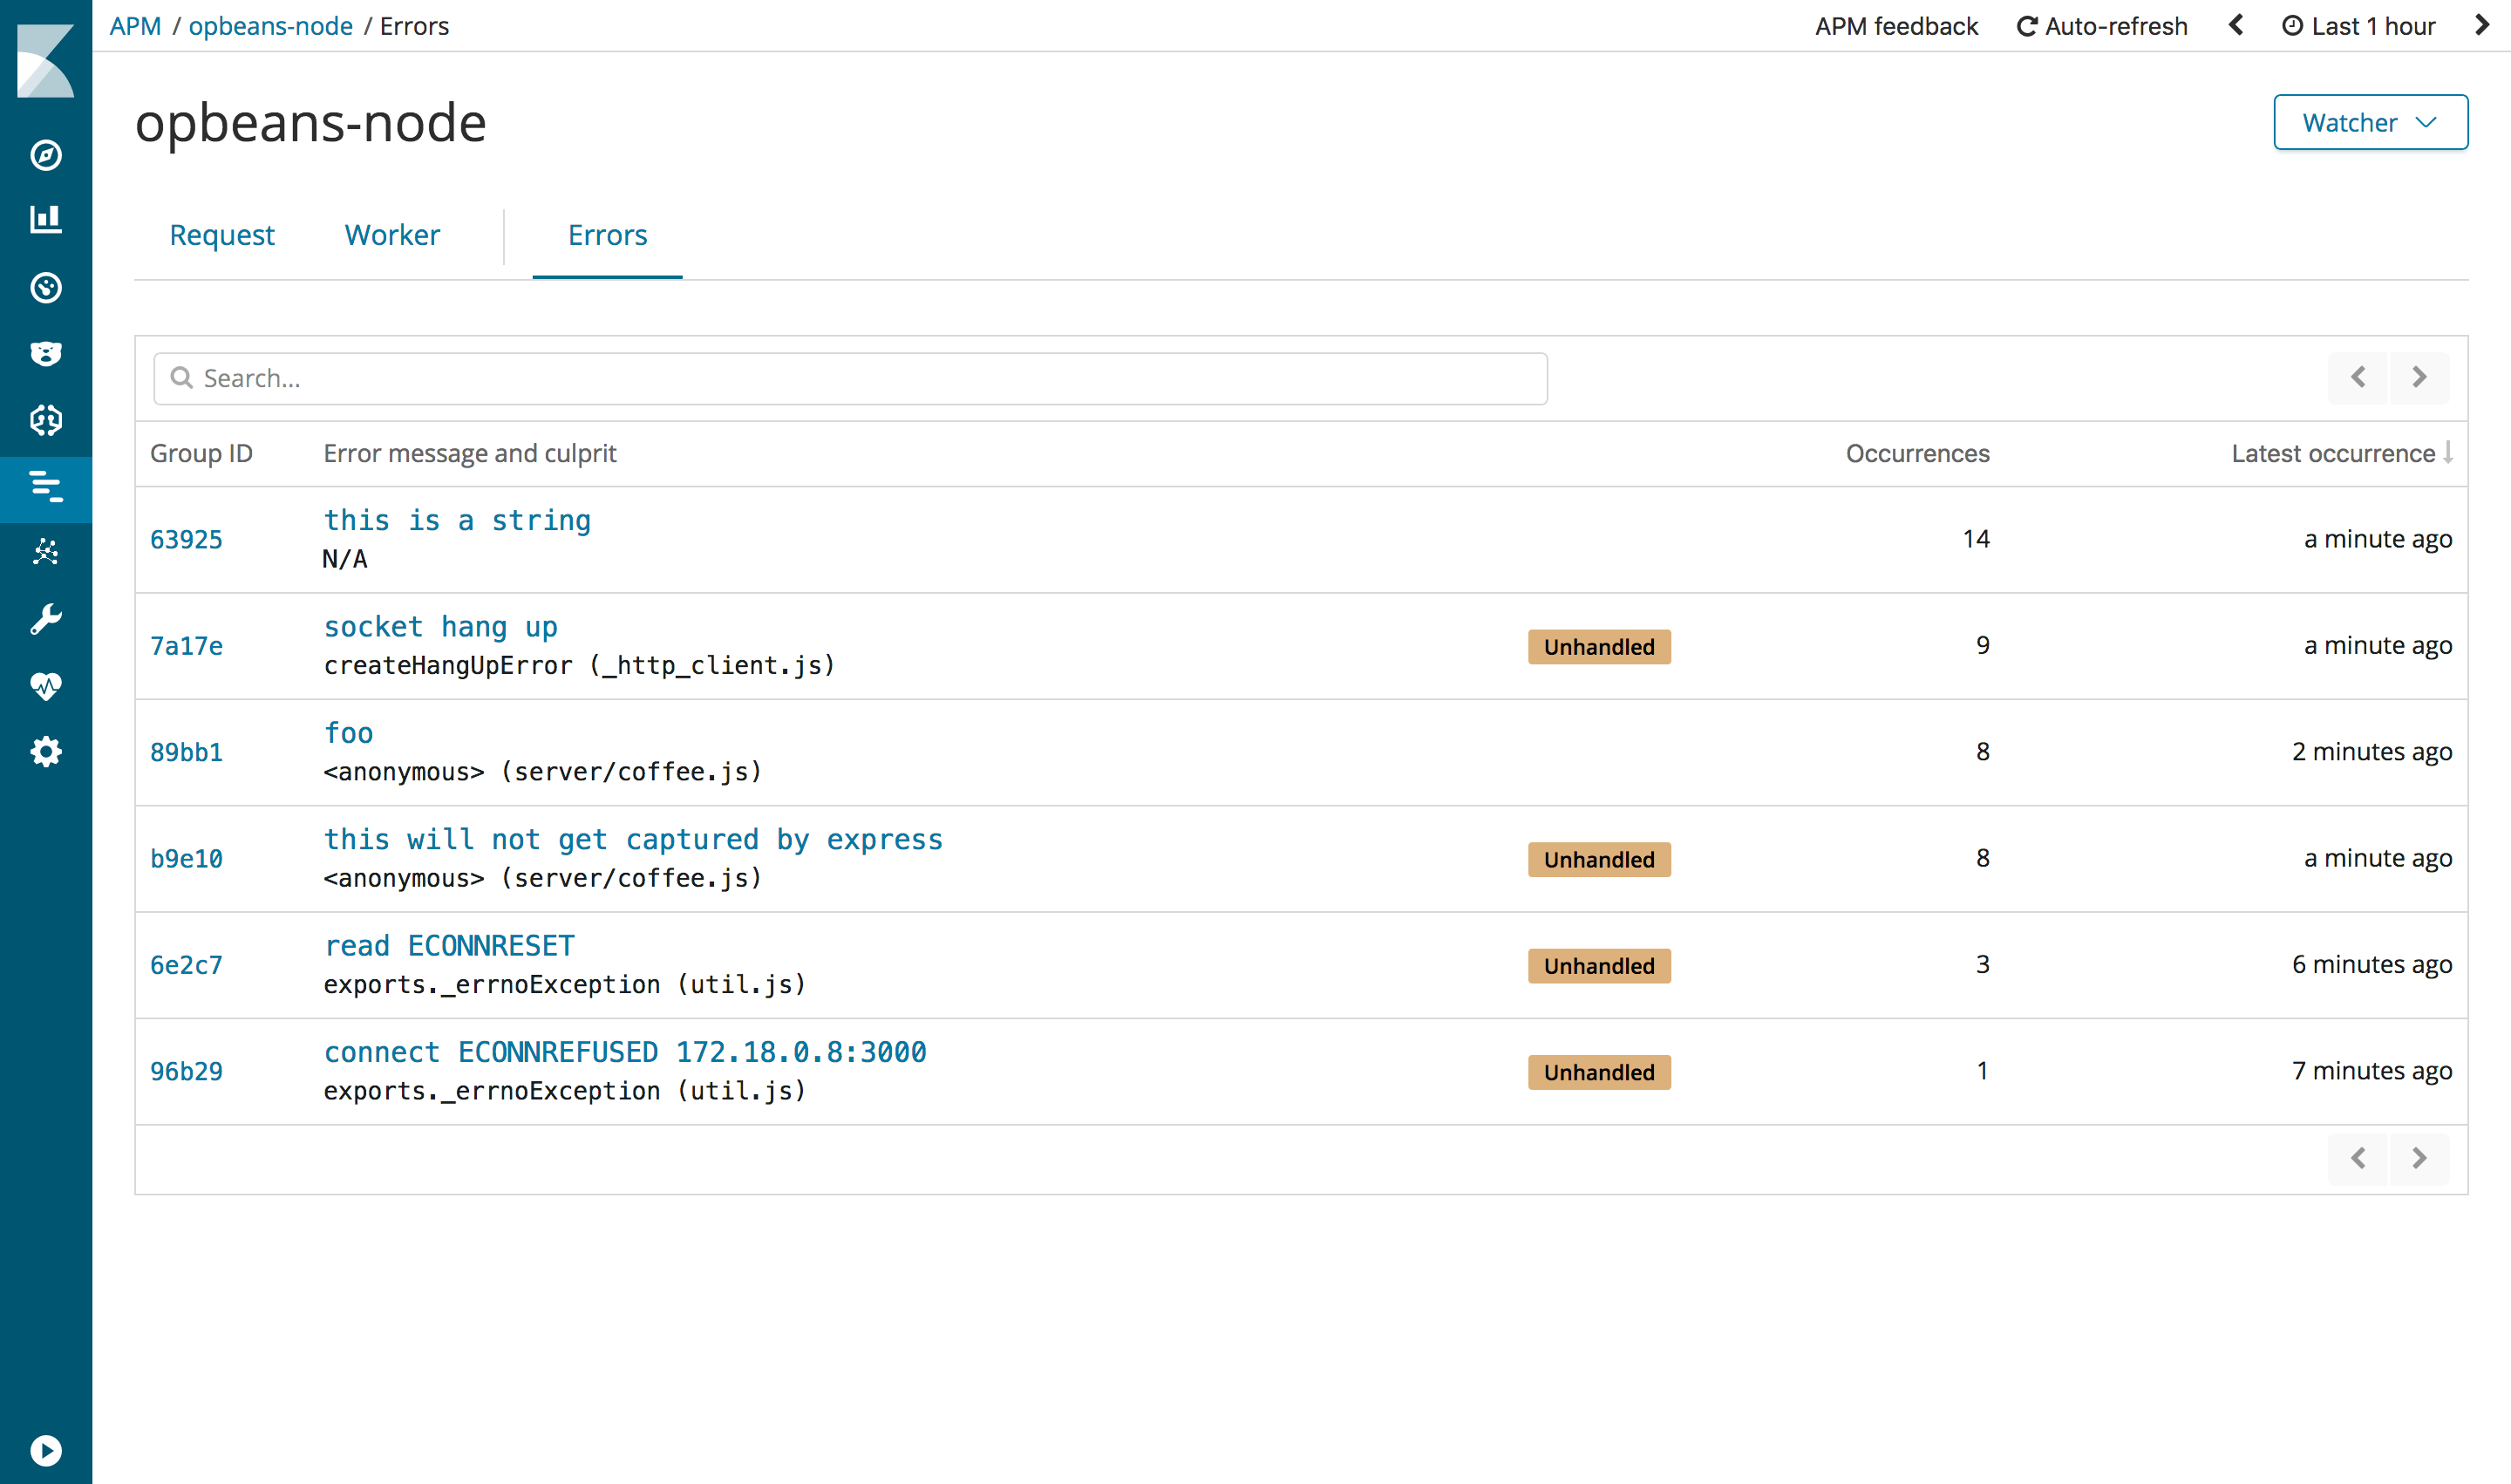This screenshot has width=2511, height=1484.
Task: Open the Last 1 hour time picker
Action: (x=2358, y=26)
